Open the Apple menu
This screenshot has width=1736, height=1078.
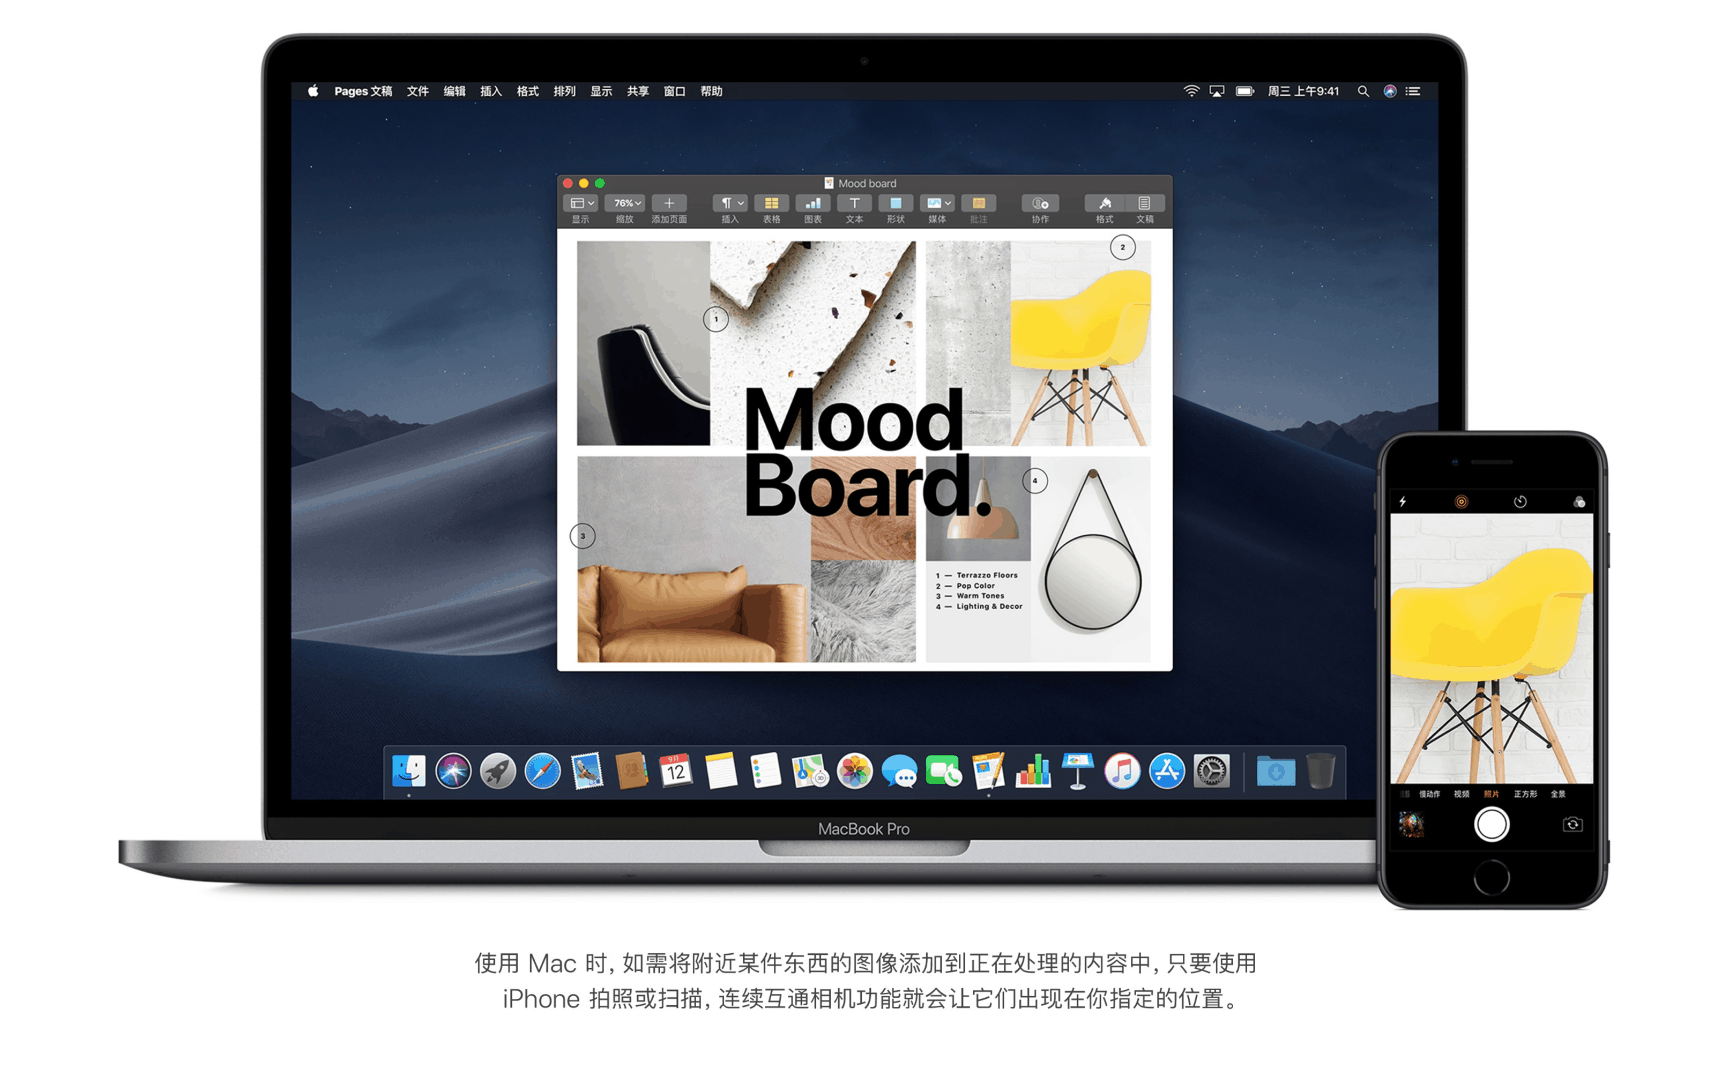coord(313,91)
